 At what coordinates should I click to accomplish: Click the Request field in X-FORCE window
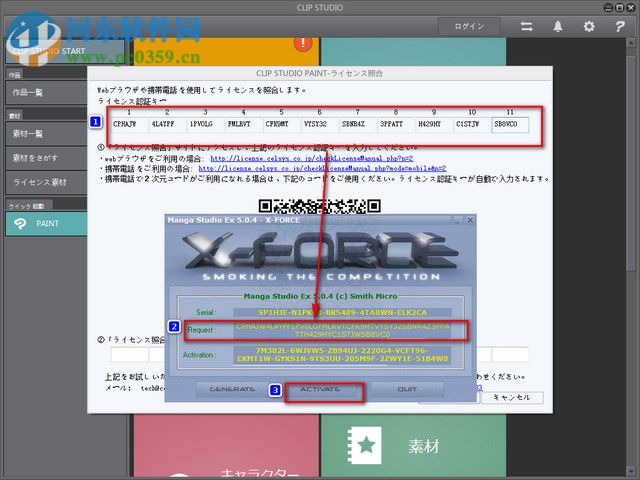tap(342, 330)
